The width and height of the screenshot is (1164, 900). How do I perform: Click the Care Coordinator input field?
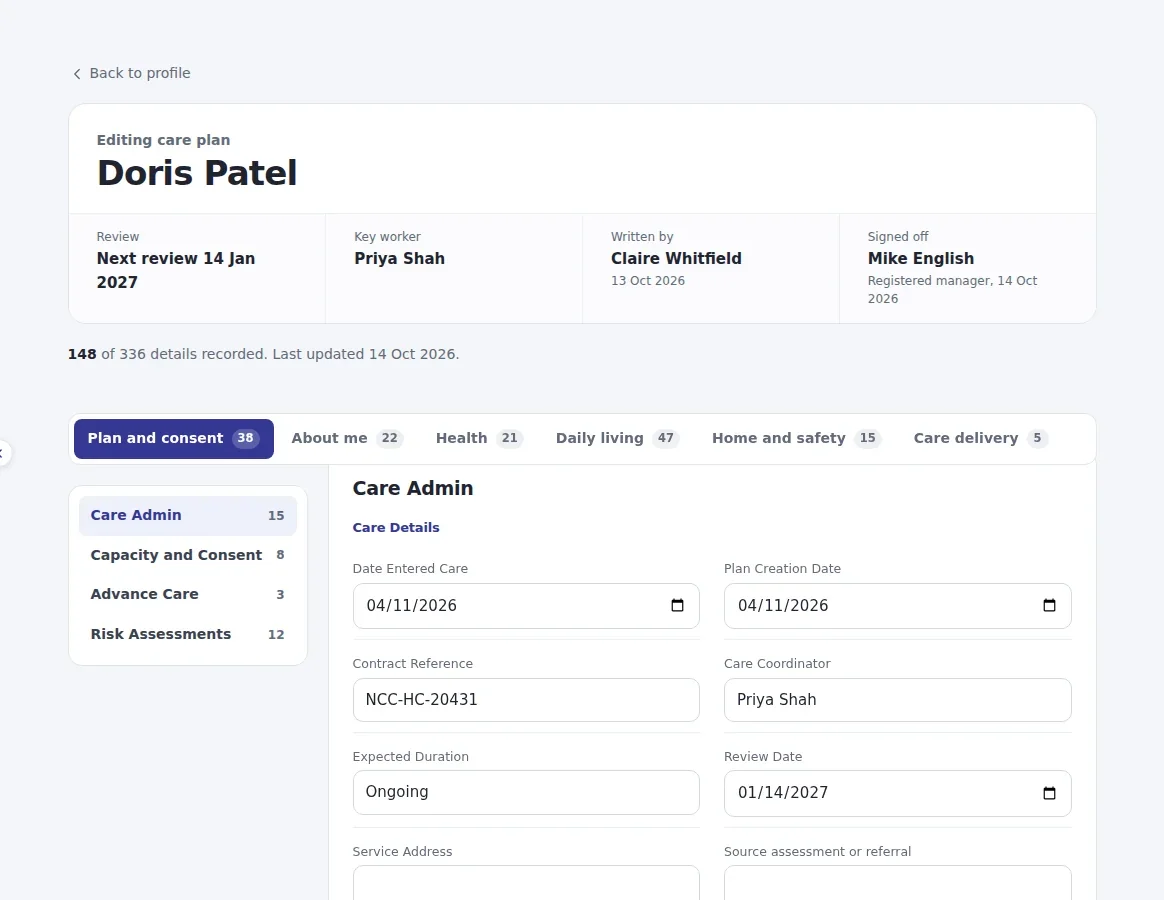click(897, 700)
